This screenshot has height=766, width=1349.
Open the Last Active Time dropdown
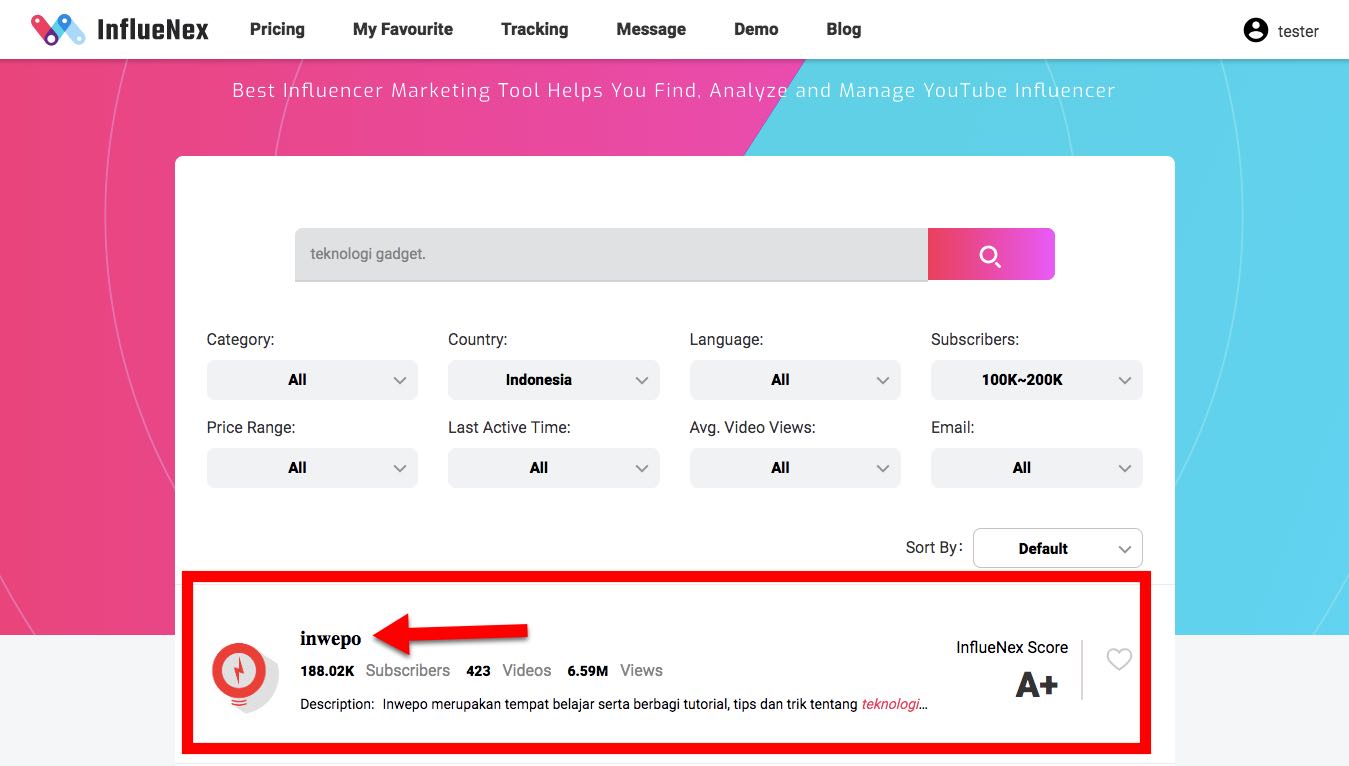coord(554,468)
